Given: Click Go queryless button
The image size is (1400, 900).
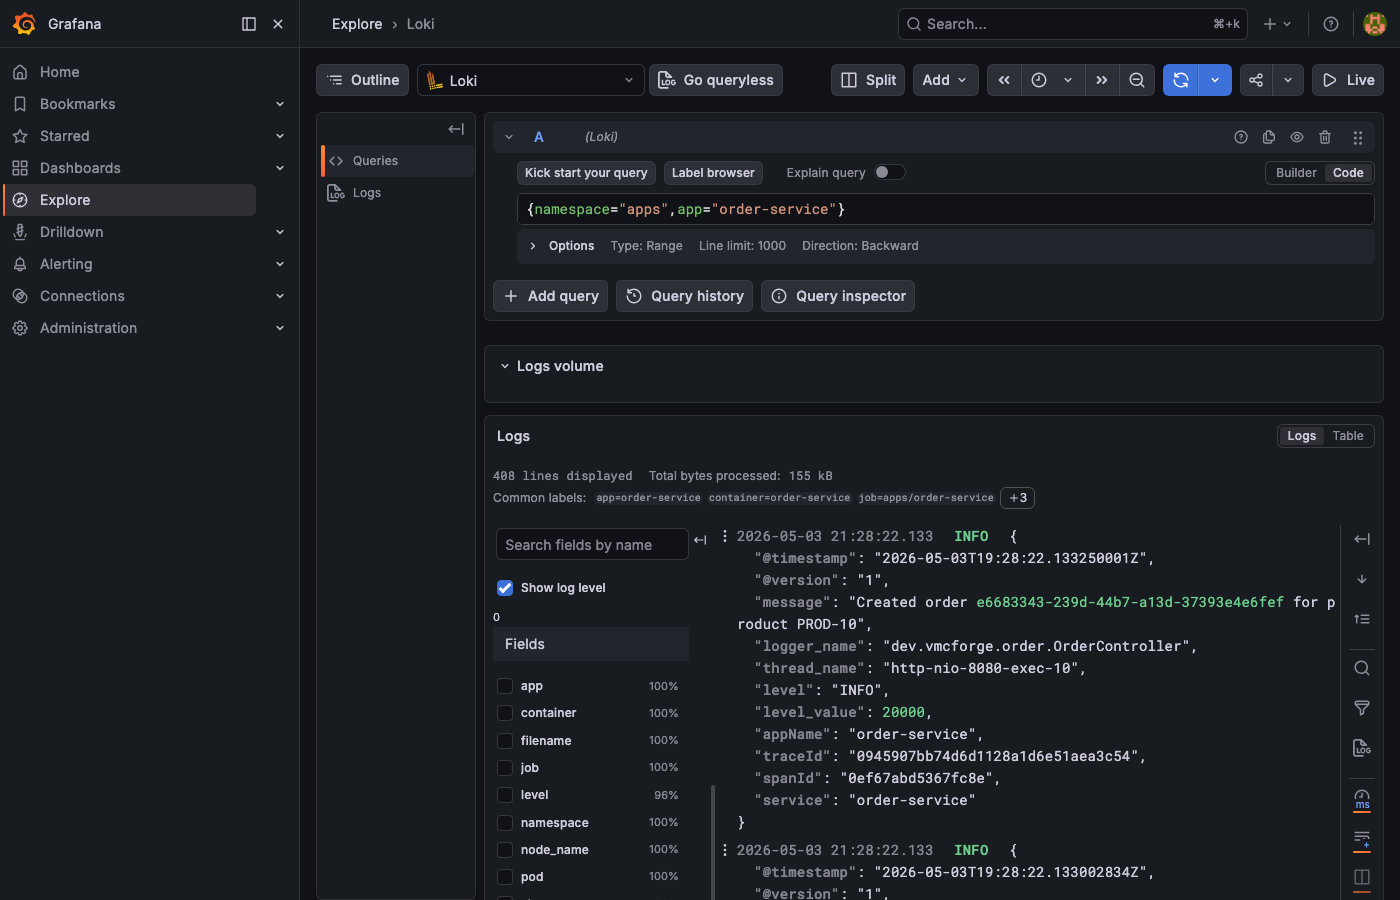Looking at the screenshot, I should click(716, 80).
